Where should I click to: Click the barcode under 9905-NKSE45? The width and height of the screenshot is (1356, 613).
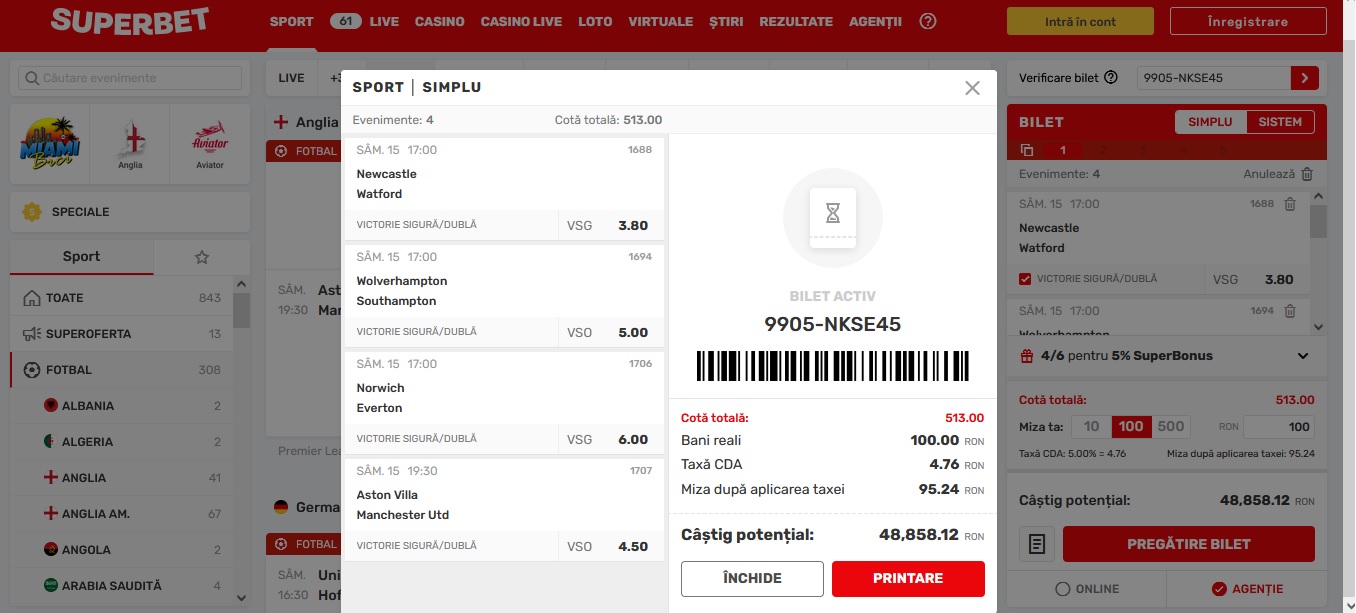pyautogui.click(x=833, y=365)
